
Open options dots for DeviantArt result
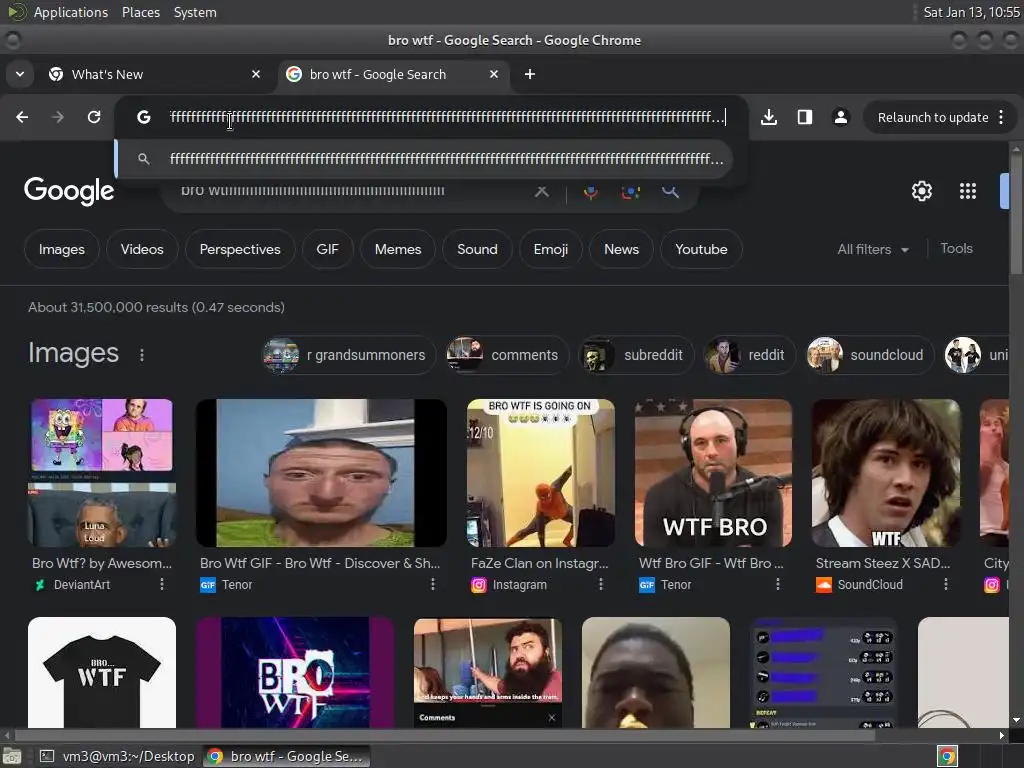point(162,584)
